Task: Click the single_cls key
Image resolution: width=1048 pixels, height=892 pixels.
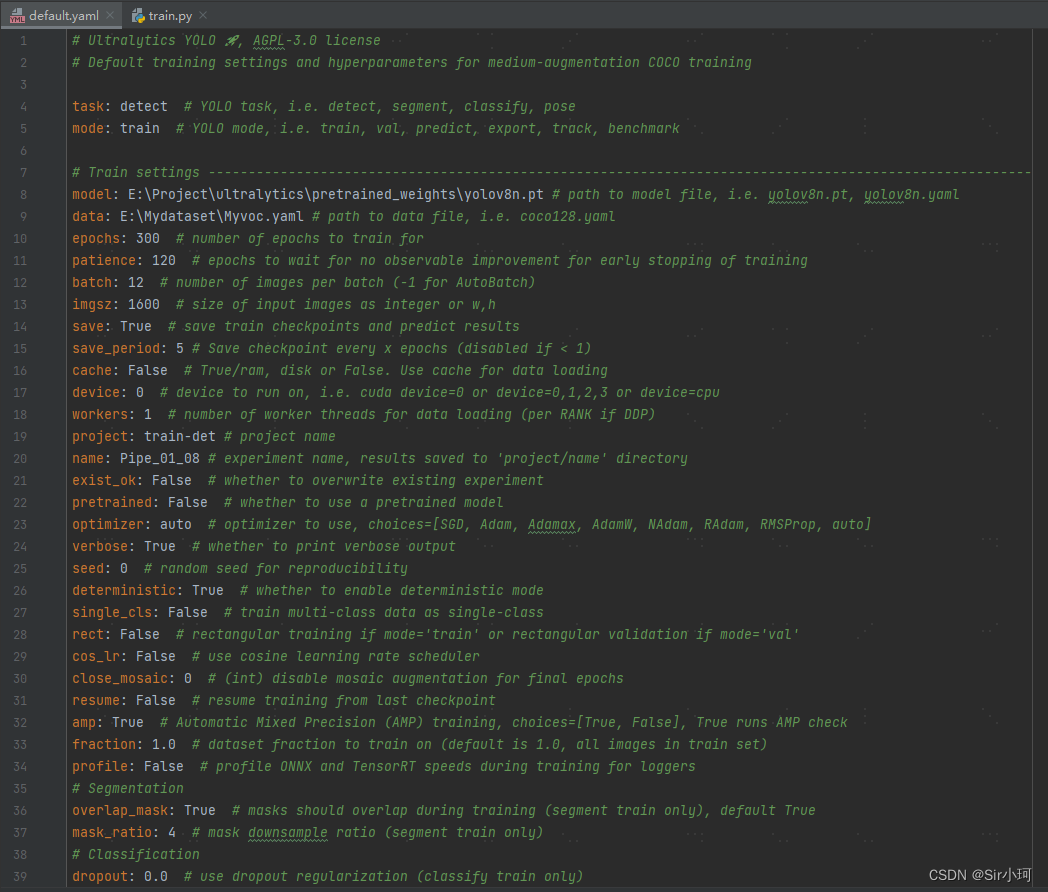Action: tap(112, 613)
